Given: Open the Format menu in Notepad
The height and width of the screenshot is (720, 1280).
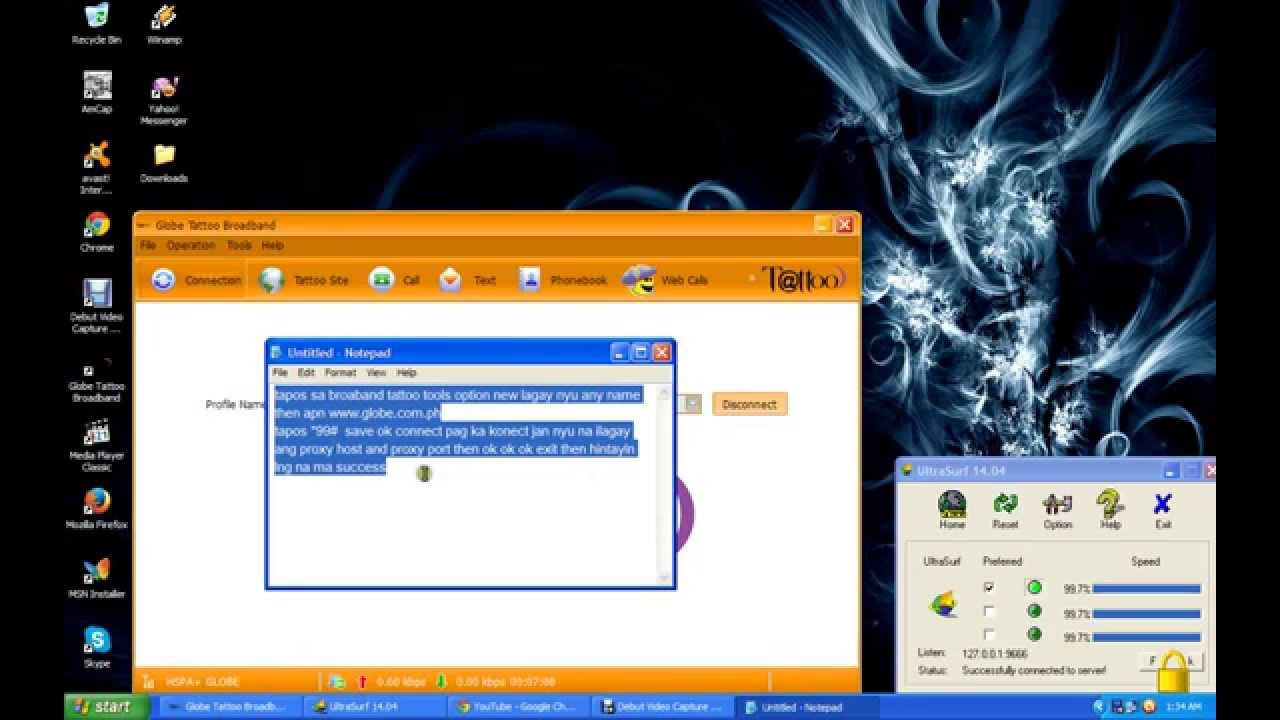Looking at the screenshot, I should pos(340,373).
